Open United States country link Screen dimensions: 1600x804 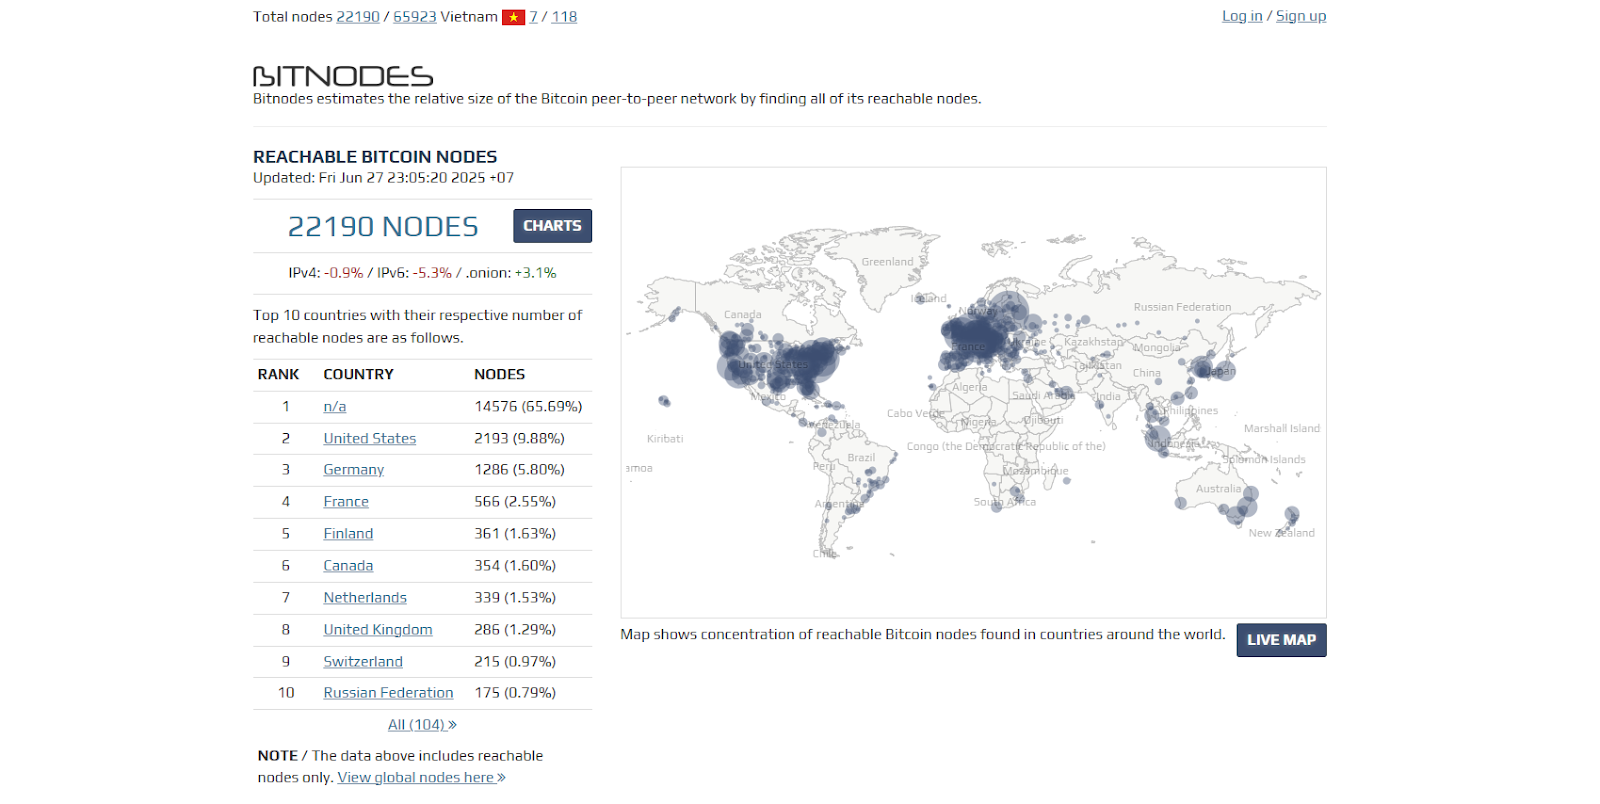click(x=370, y=439)
